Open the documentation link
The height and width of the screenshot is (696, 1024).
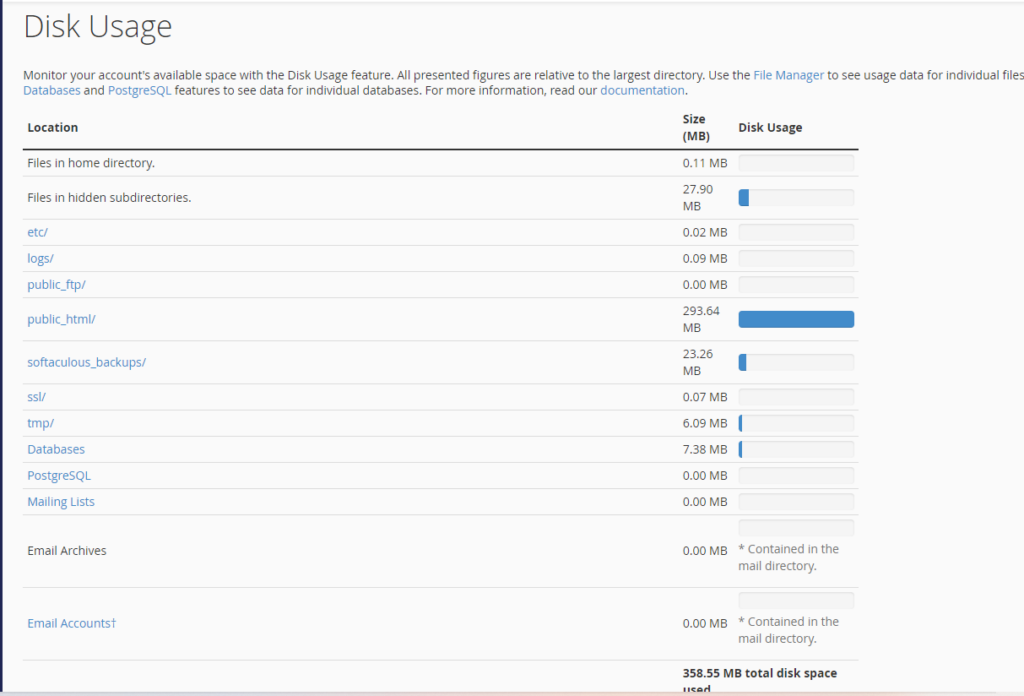click(x=641, y=90)
